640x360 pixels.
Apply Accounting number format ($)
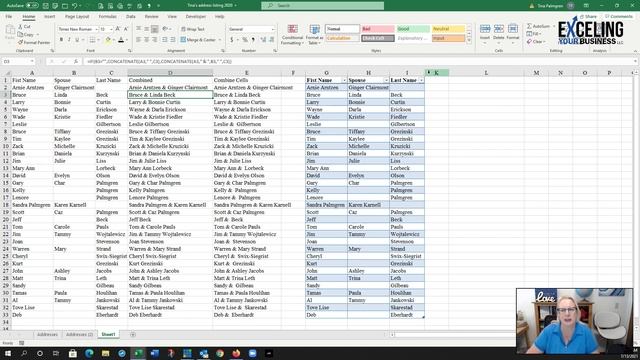click(x=231, y=40)
